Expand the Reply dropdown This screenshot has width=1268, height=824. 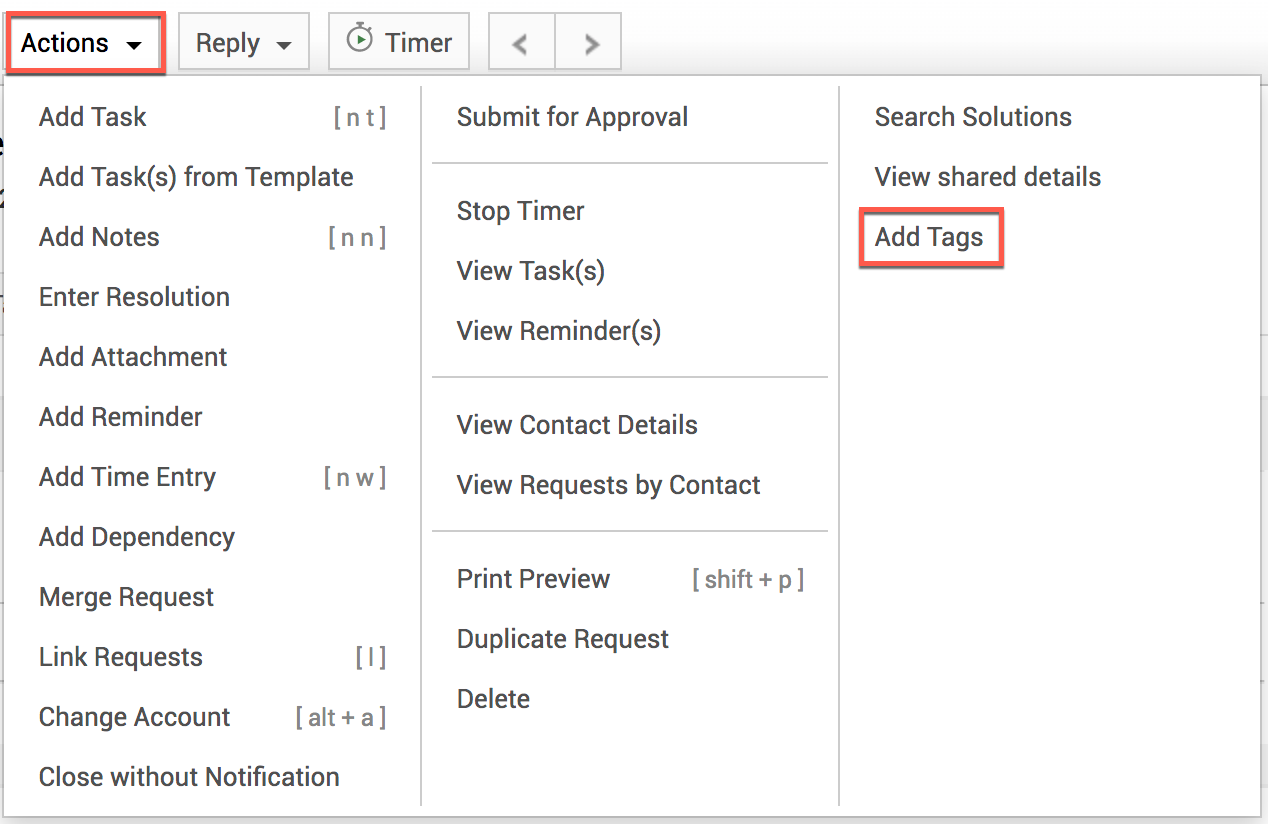243,43
